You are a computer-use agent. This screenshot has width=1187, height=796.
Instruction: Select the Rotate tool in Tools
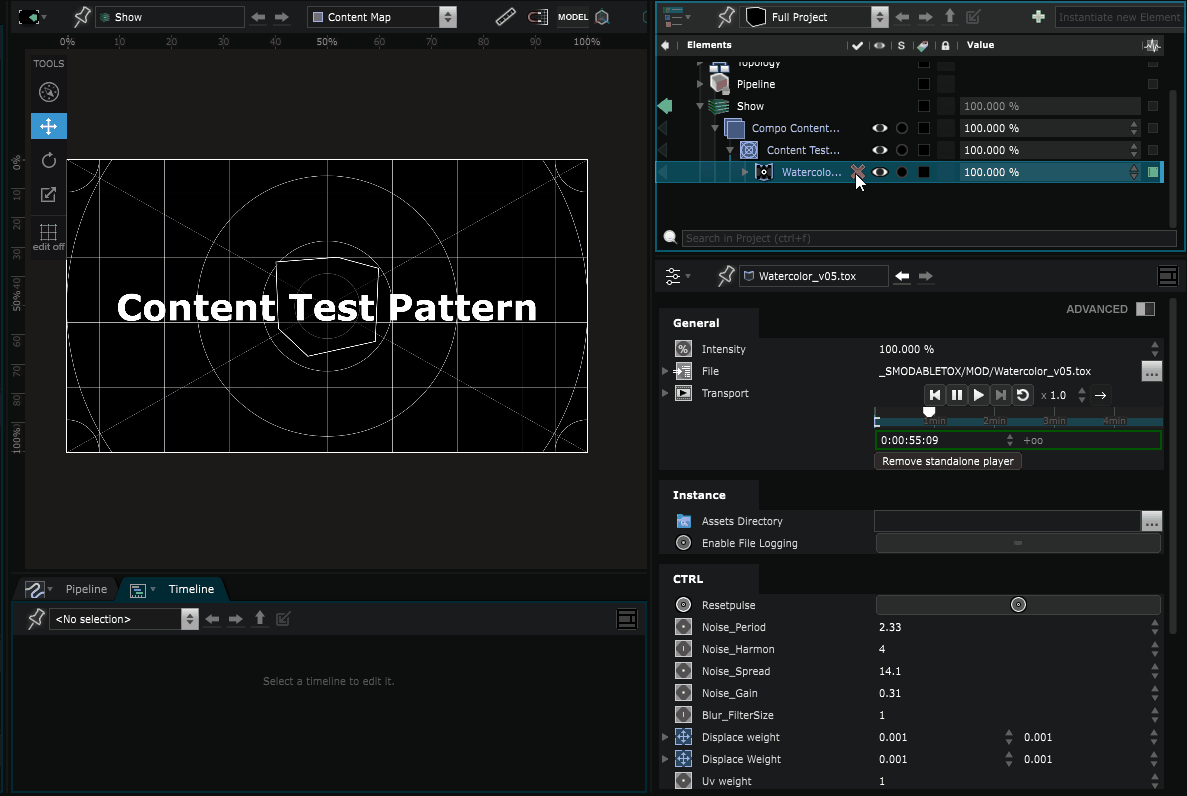tap(48, 161)
